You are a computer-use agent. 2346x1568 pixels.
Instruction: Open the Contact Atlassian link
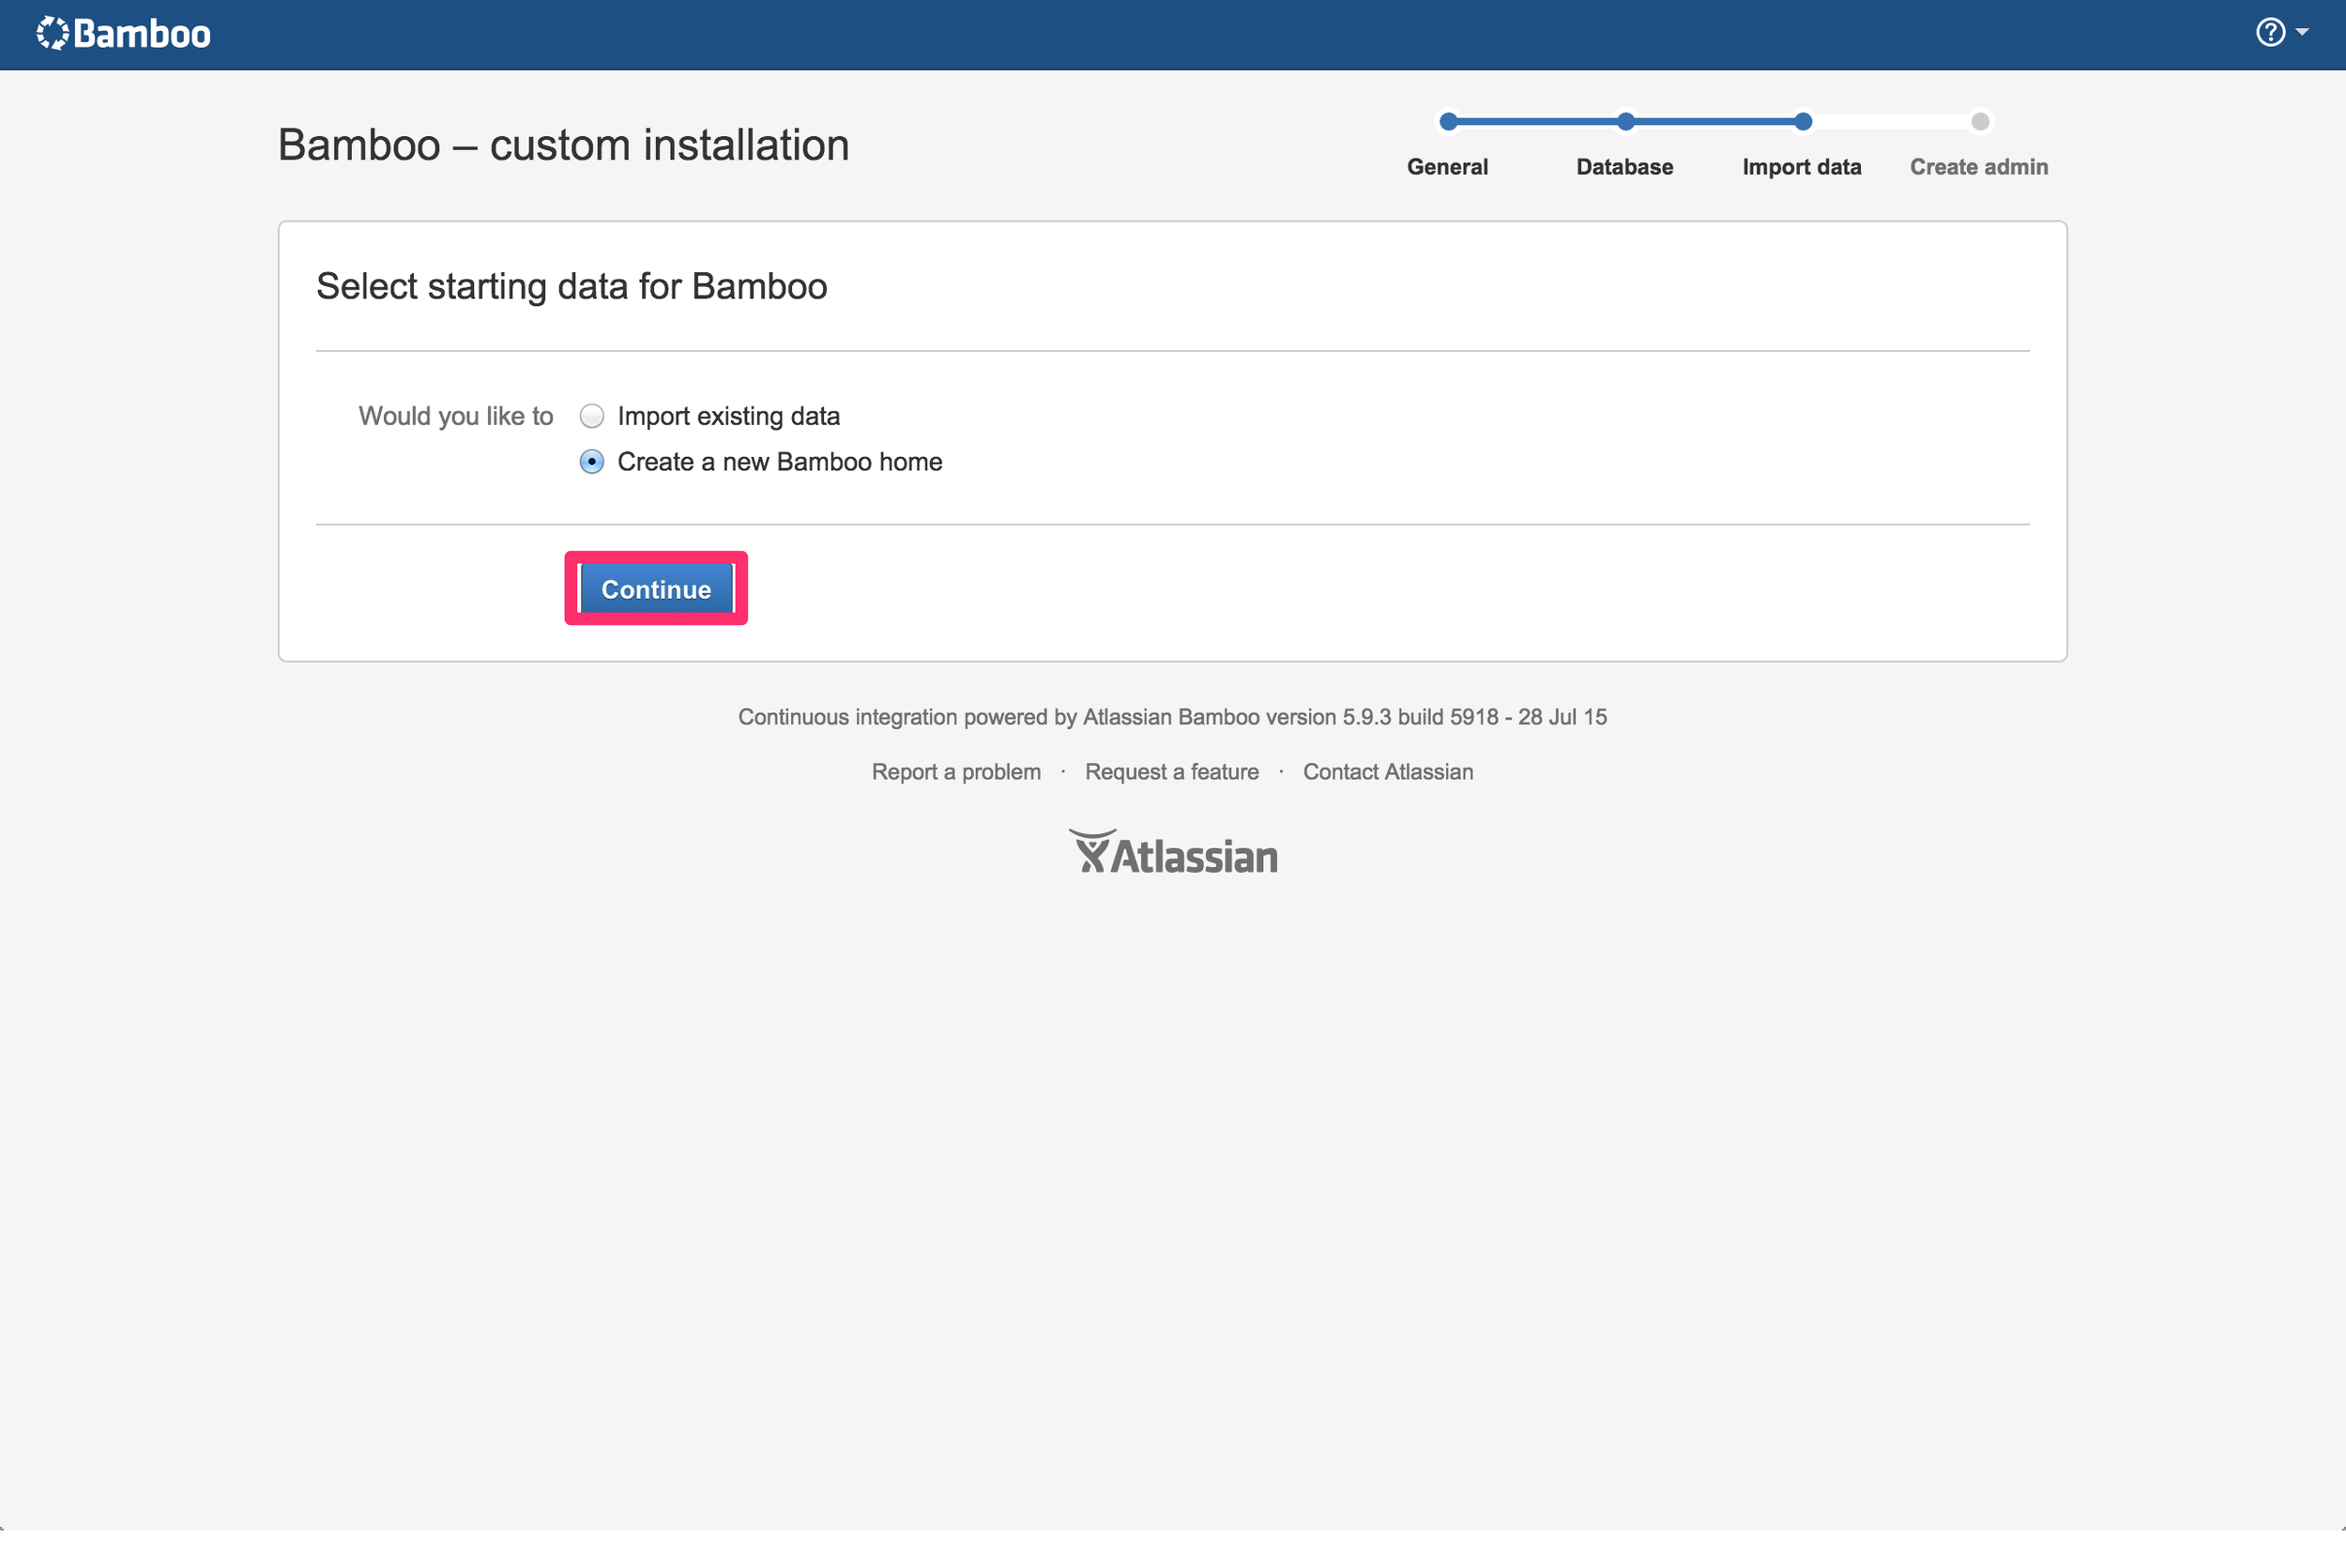pyautogui.click(x=1387, y=772)
